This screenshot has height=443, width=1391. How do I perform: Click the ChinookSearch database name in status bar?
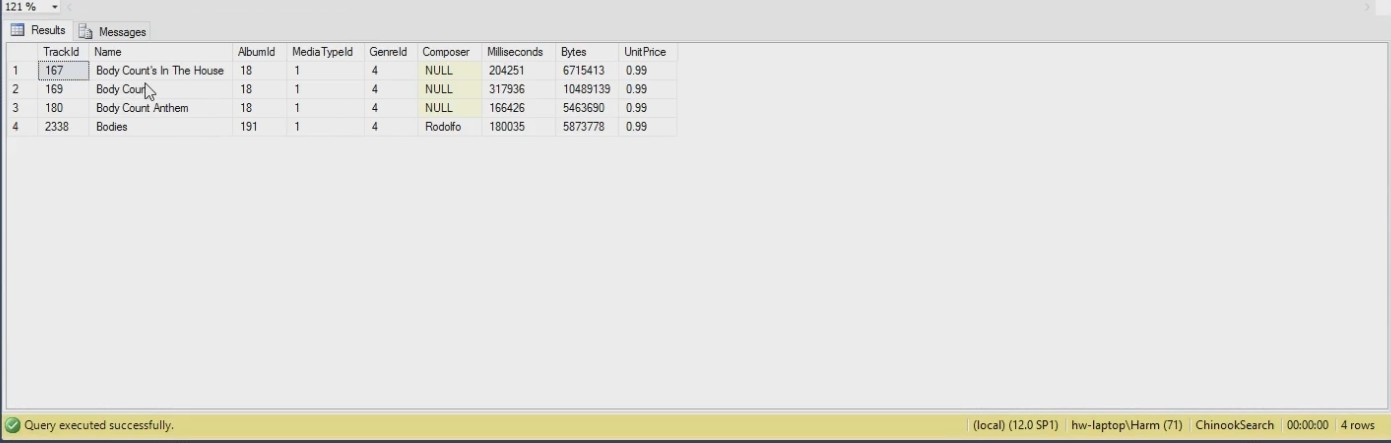[1234, 425]
